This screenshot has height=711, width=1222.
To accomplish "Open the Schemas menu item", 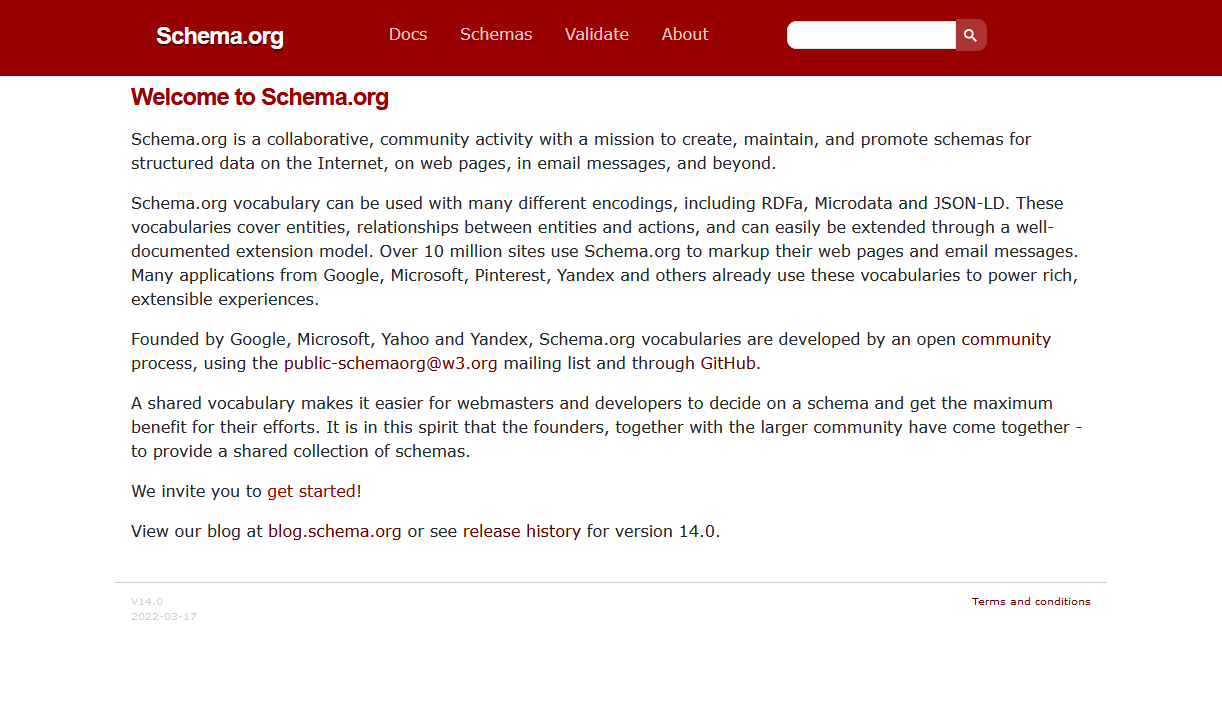I will pos(496,34).
